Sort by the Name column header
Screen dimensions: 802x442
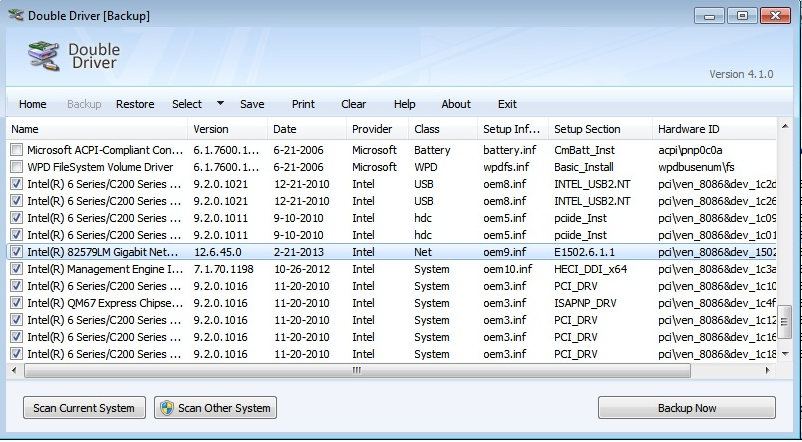tap(97, 129)
